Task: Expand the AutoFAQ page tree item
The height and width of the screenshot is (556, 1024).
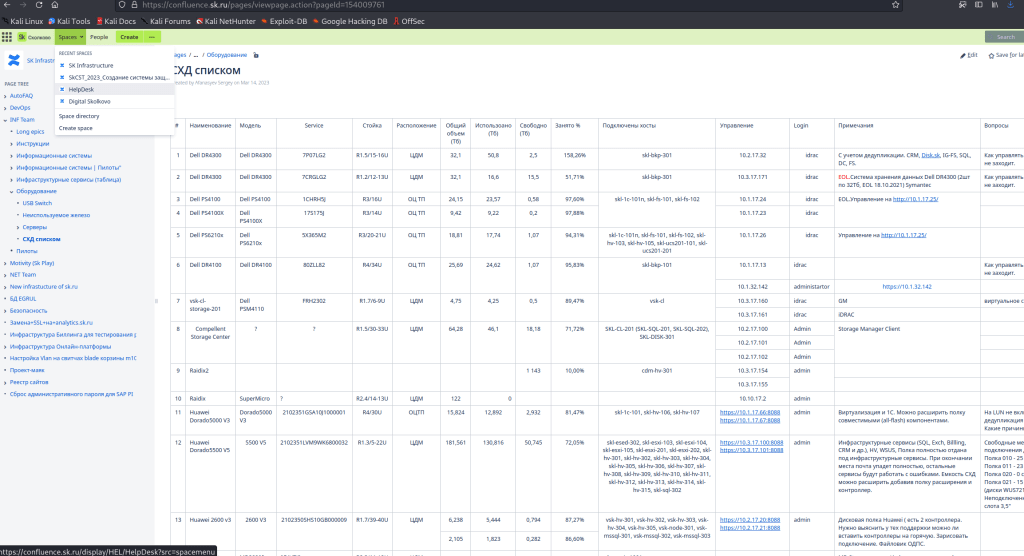Action: pyautogui.click(x=5, y=95)
